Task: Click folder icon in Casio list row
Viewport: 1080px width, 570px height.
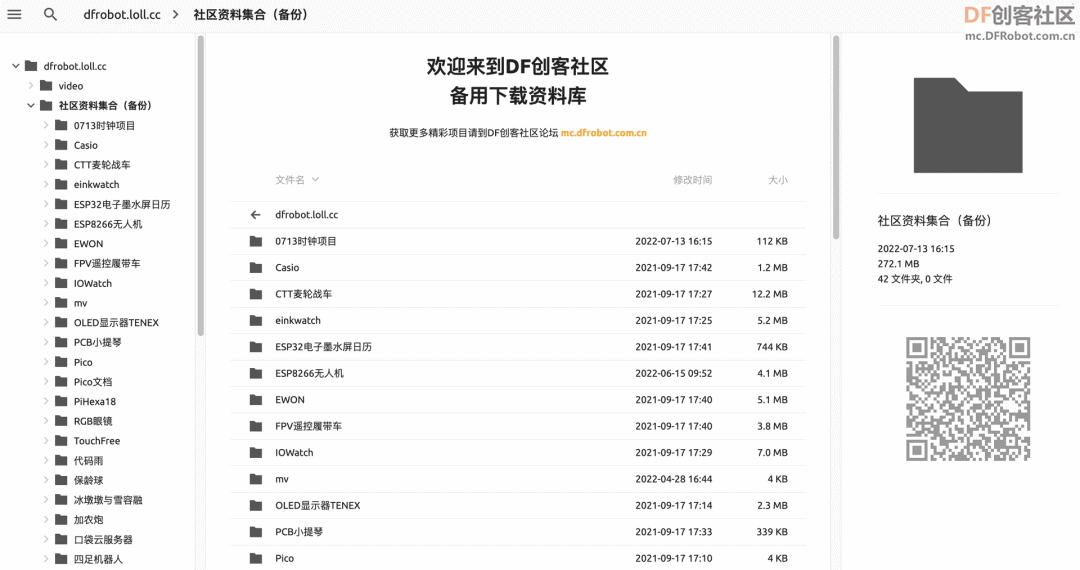Action: pos(256,268)
